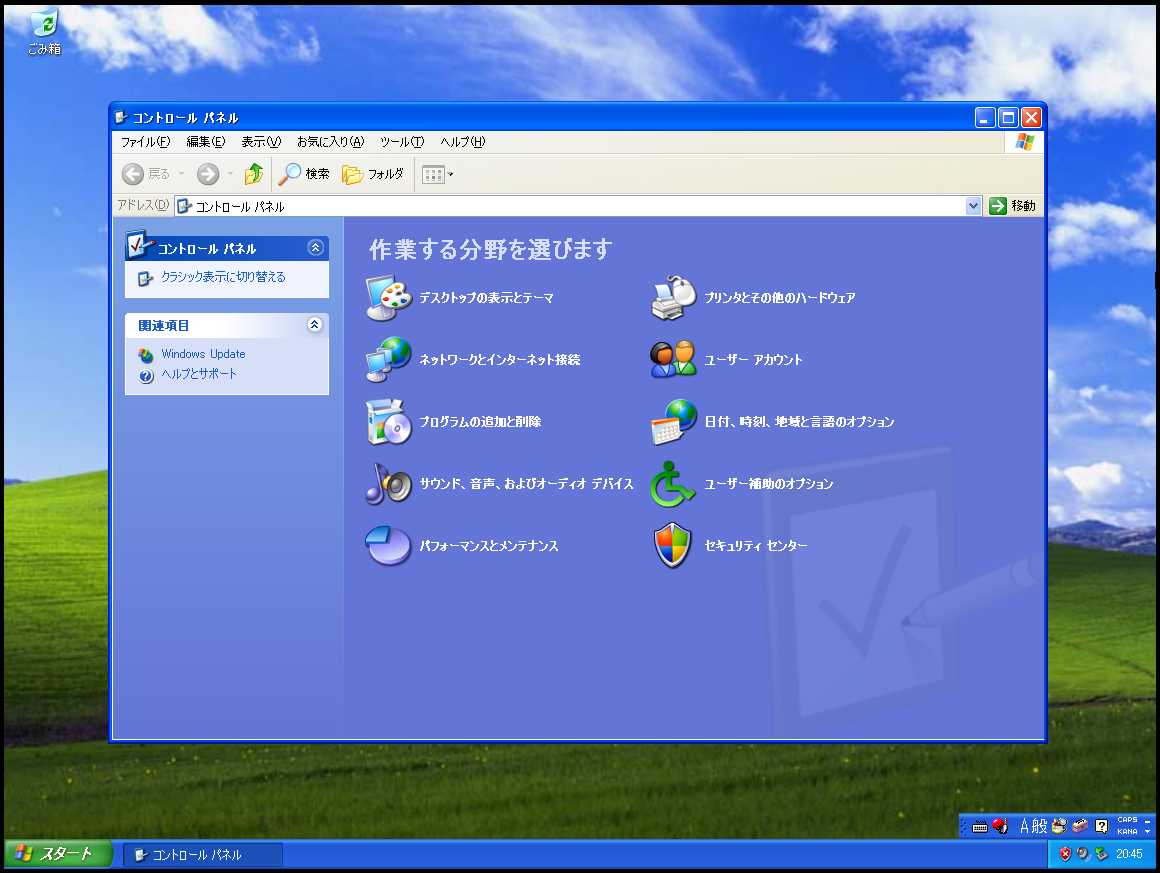The width and height of the screenshot is (1160, 873).
Task: Open the performance and maintenance pie chart icon
Action: (388, 546)
